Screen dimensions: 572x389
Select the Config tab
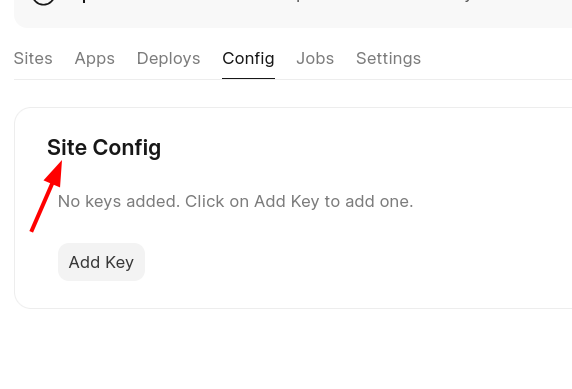pyautogui.click(x=248, y=58)
